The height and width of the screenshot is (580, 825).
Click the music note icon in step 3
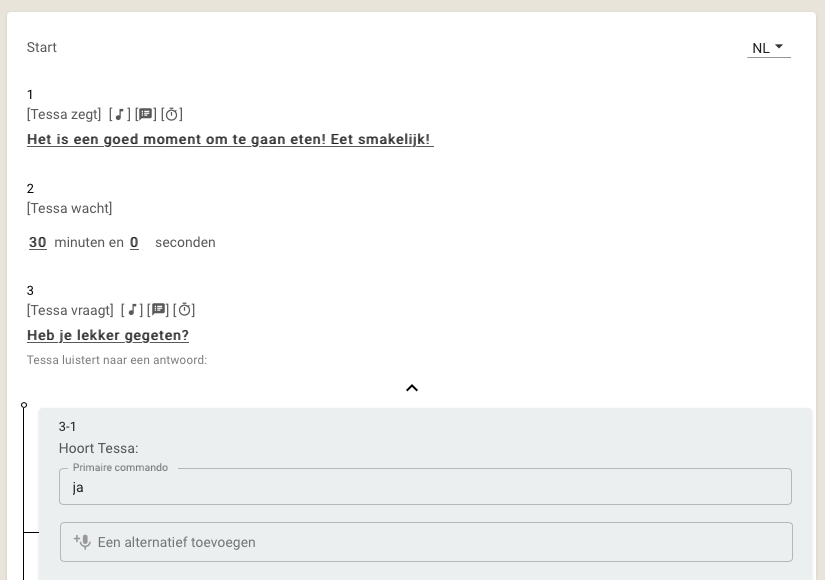(132, 310)
